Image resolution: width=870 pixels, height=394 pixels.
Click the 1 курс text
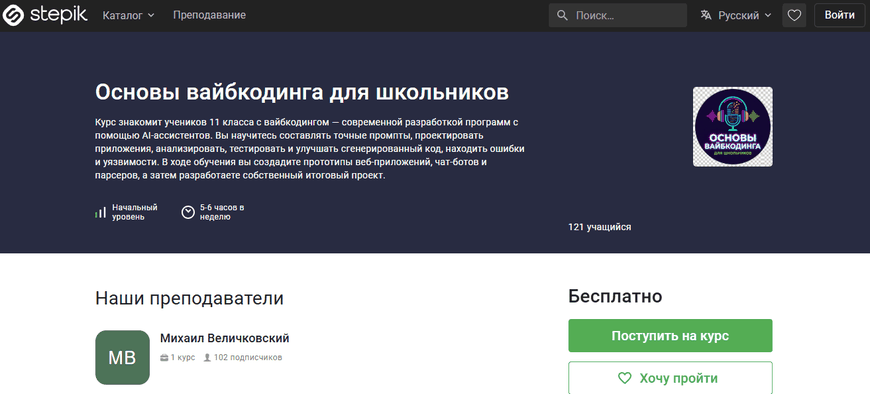(x=183, y=357)
